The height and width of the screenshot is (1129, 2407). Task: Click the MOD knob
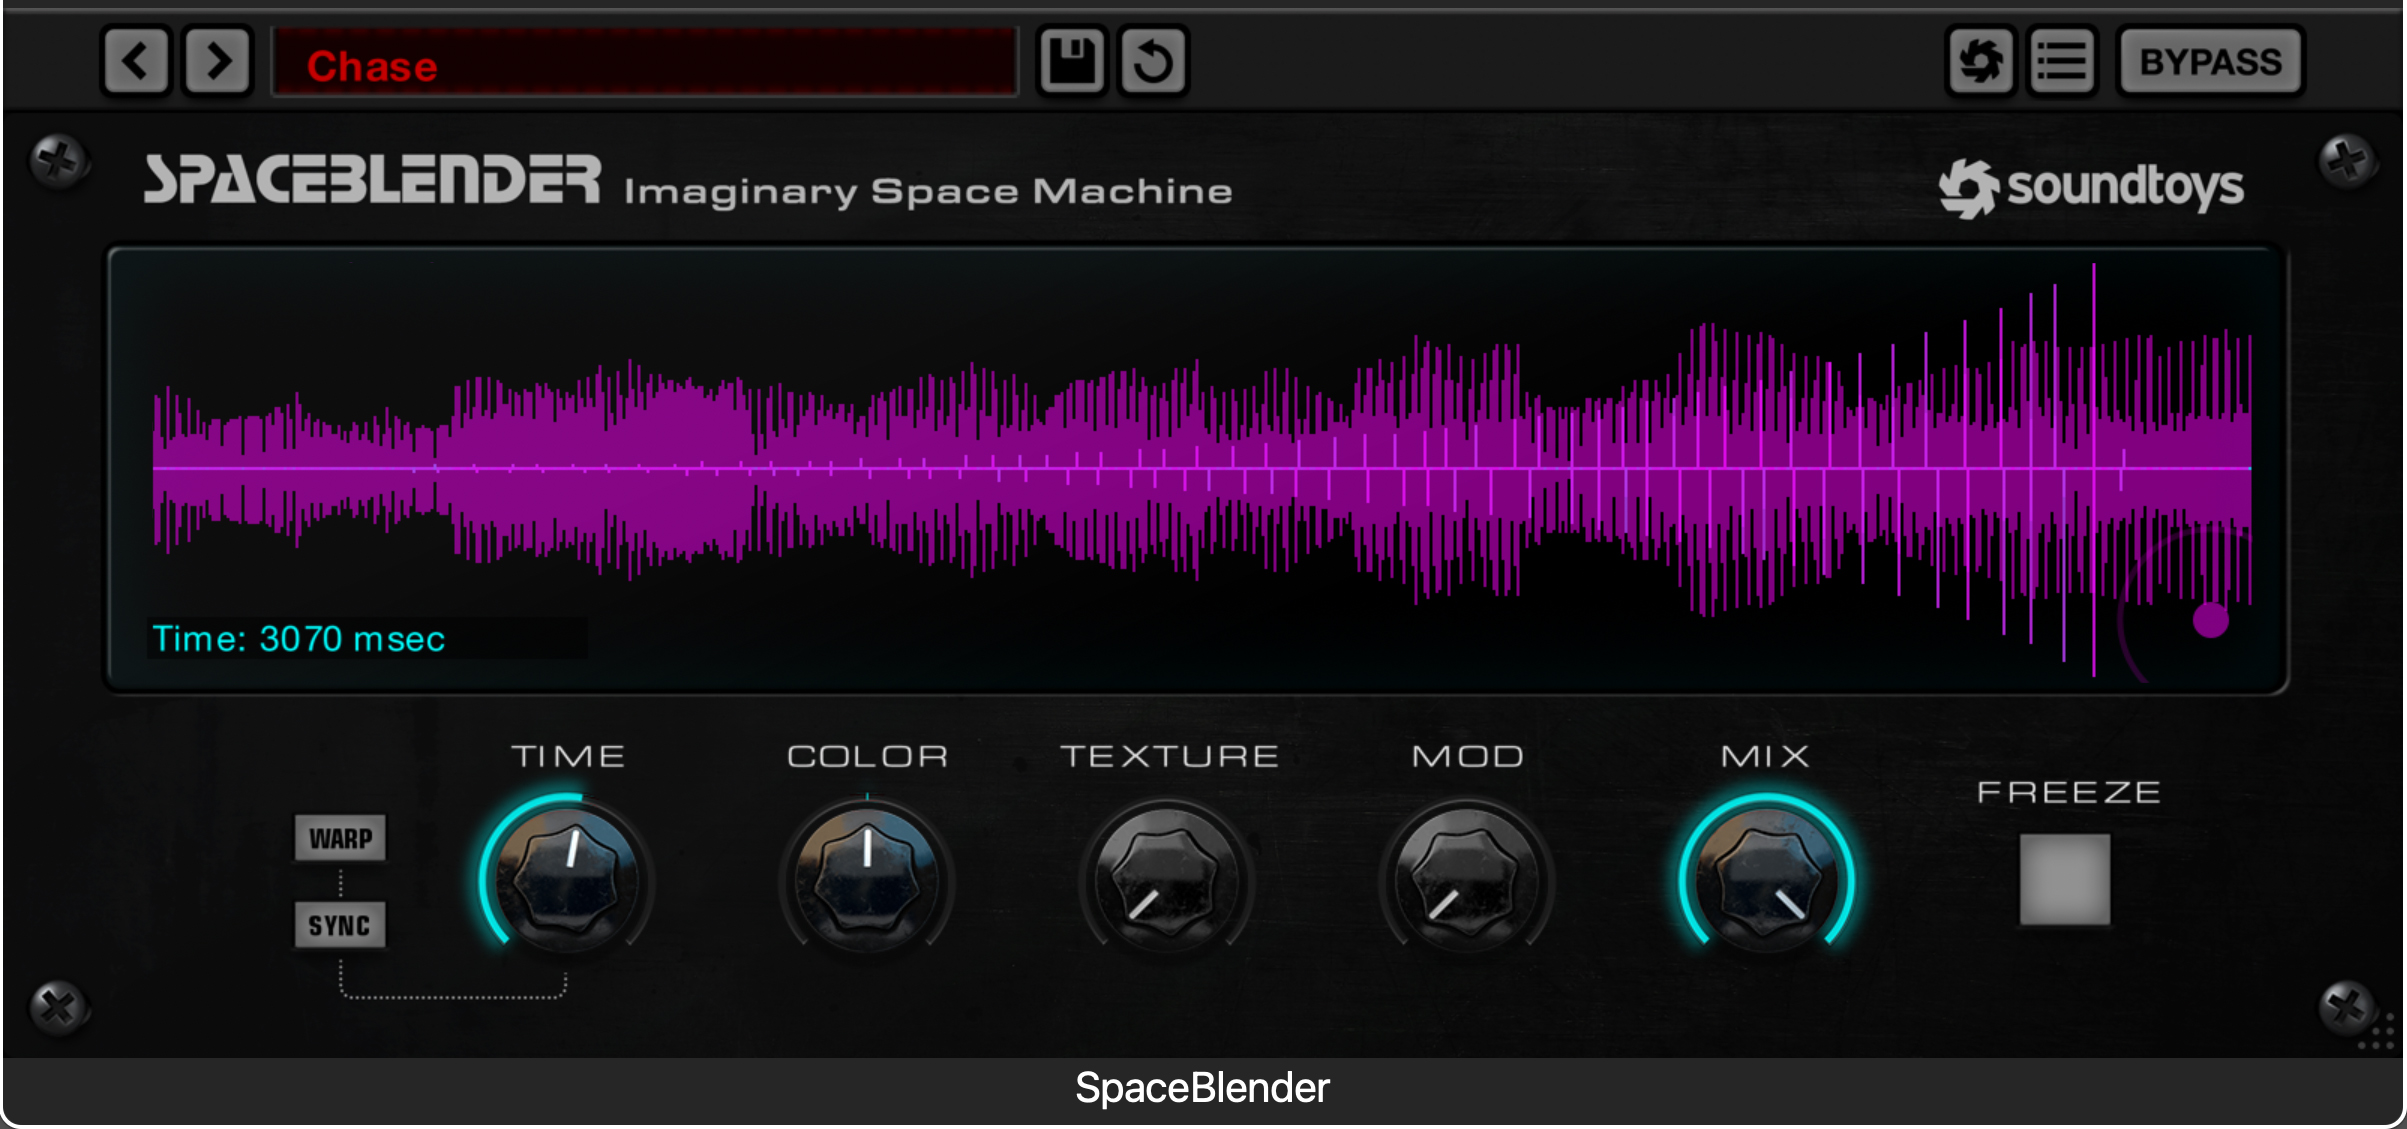tap(1467, 880)
